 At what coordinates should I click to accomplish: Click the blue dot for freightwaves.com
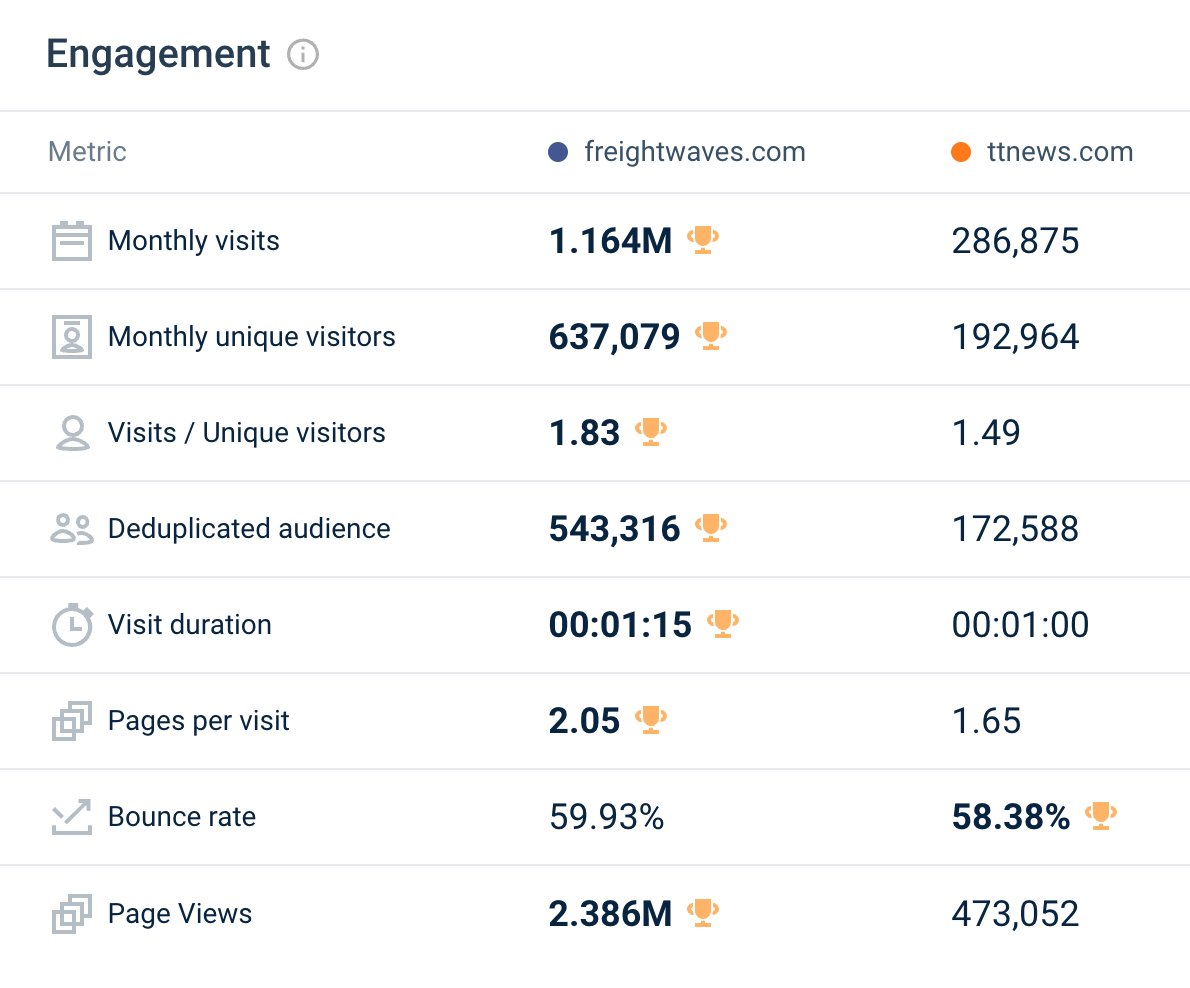[x=558, y=152]
